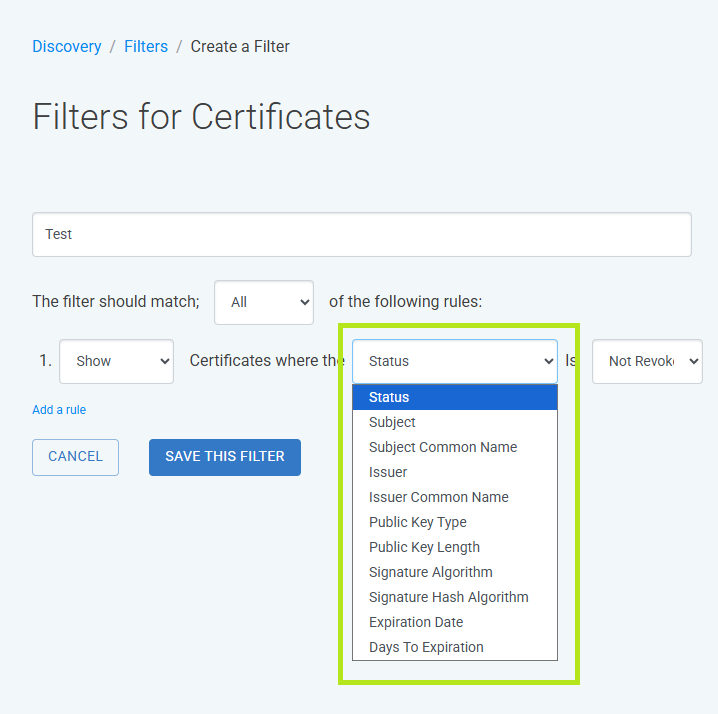Select Public Key Length option

[x=455, y=547]
